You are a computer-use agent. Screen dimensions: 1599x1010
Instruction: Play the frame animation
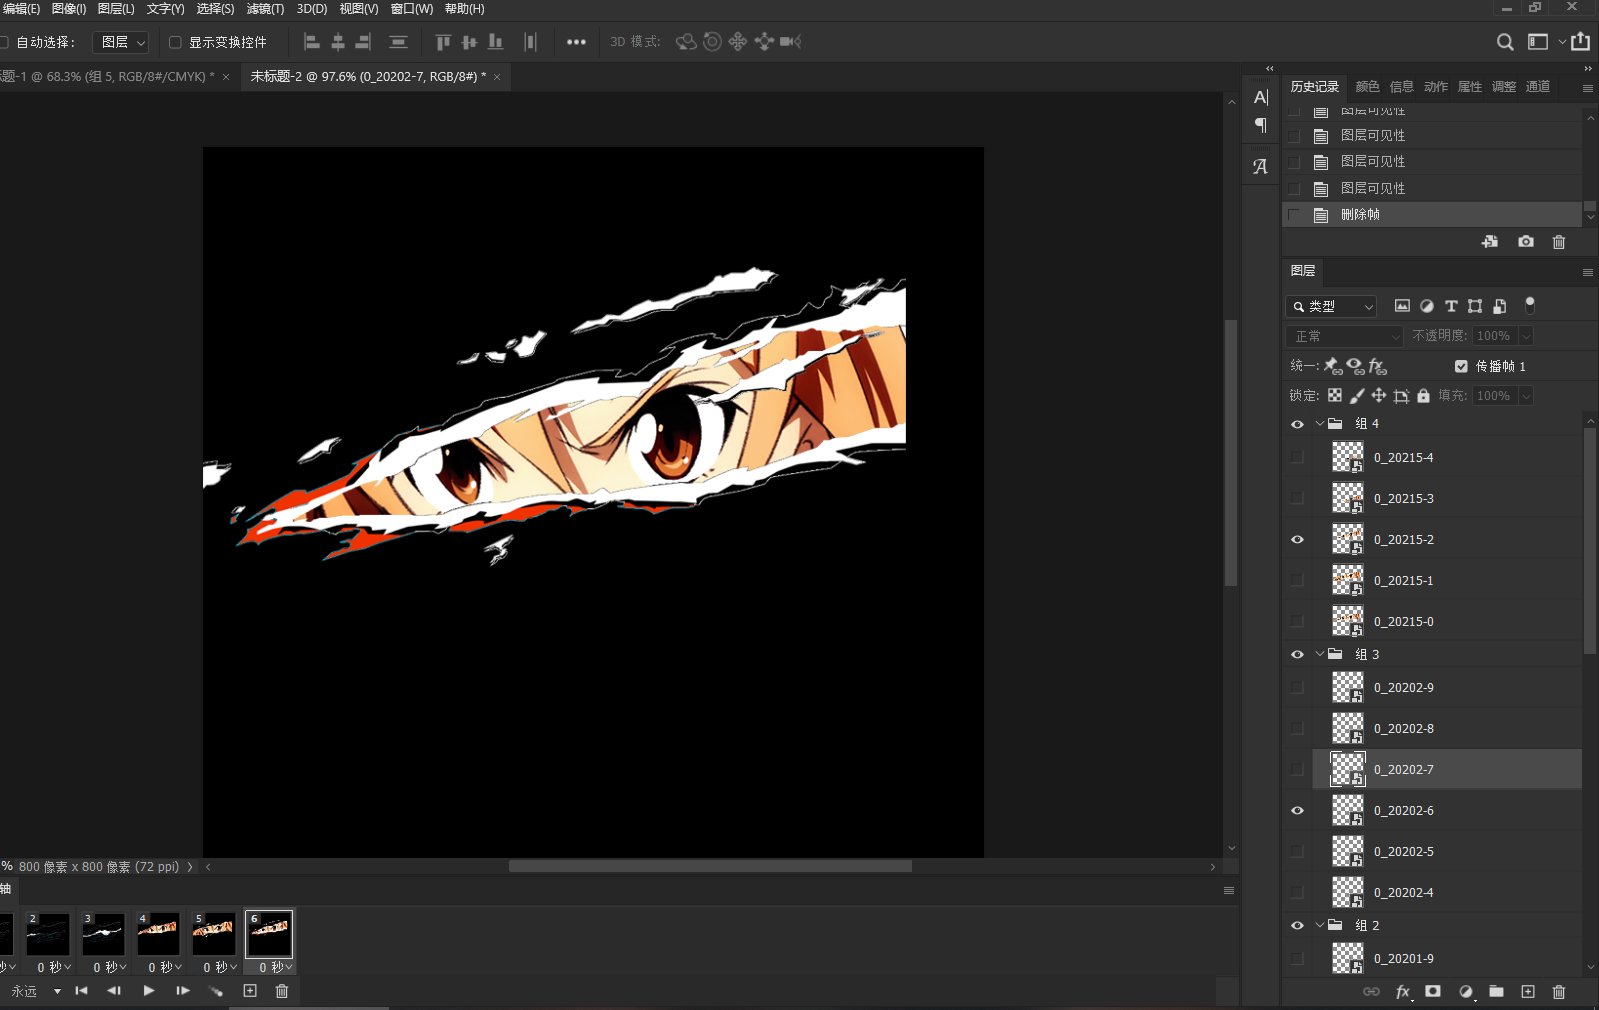pyautogui.click(x=149, y=991)
